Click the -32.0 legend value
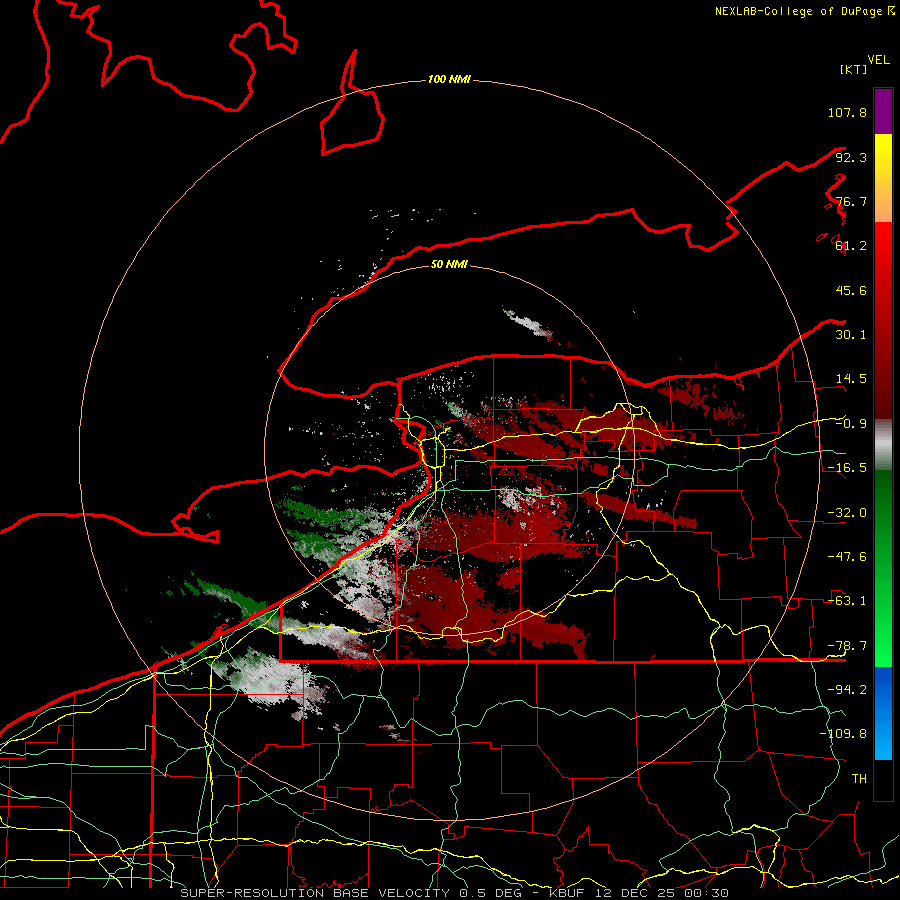Viewport: 900px width, 900px height. coord(847,513)
